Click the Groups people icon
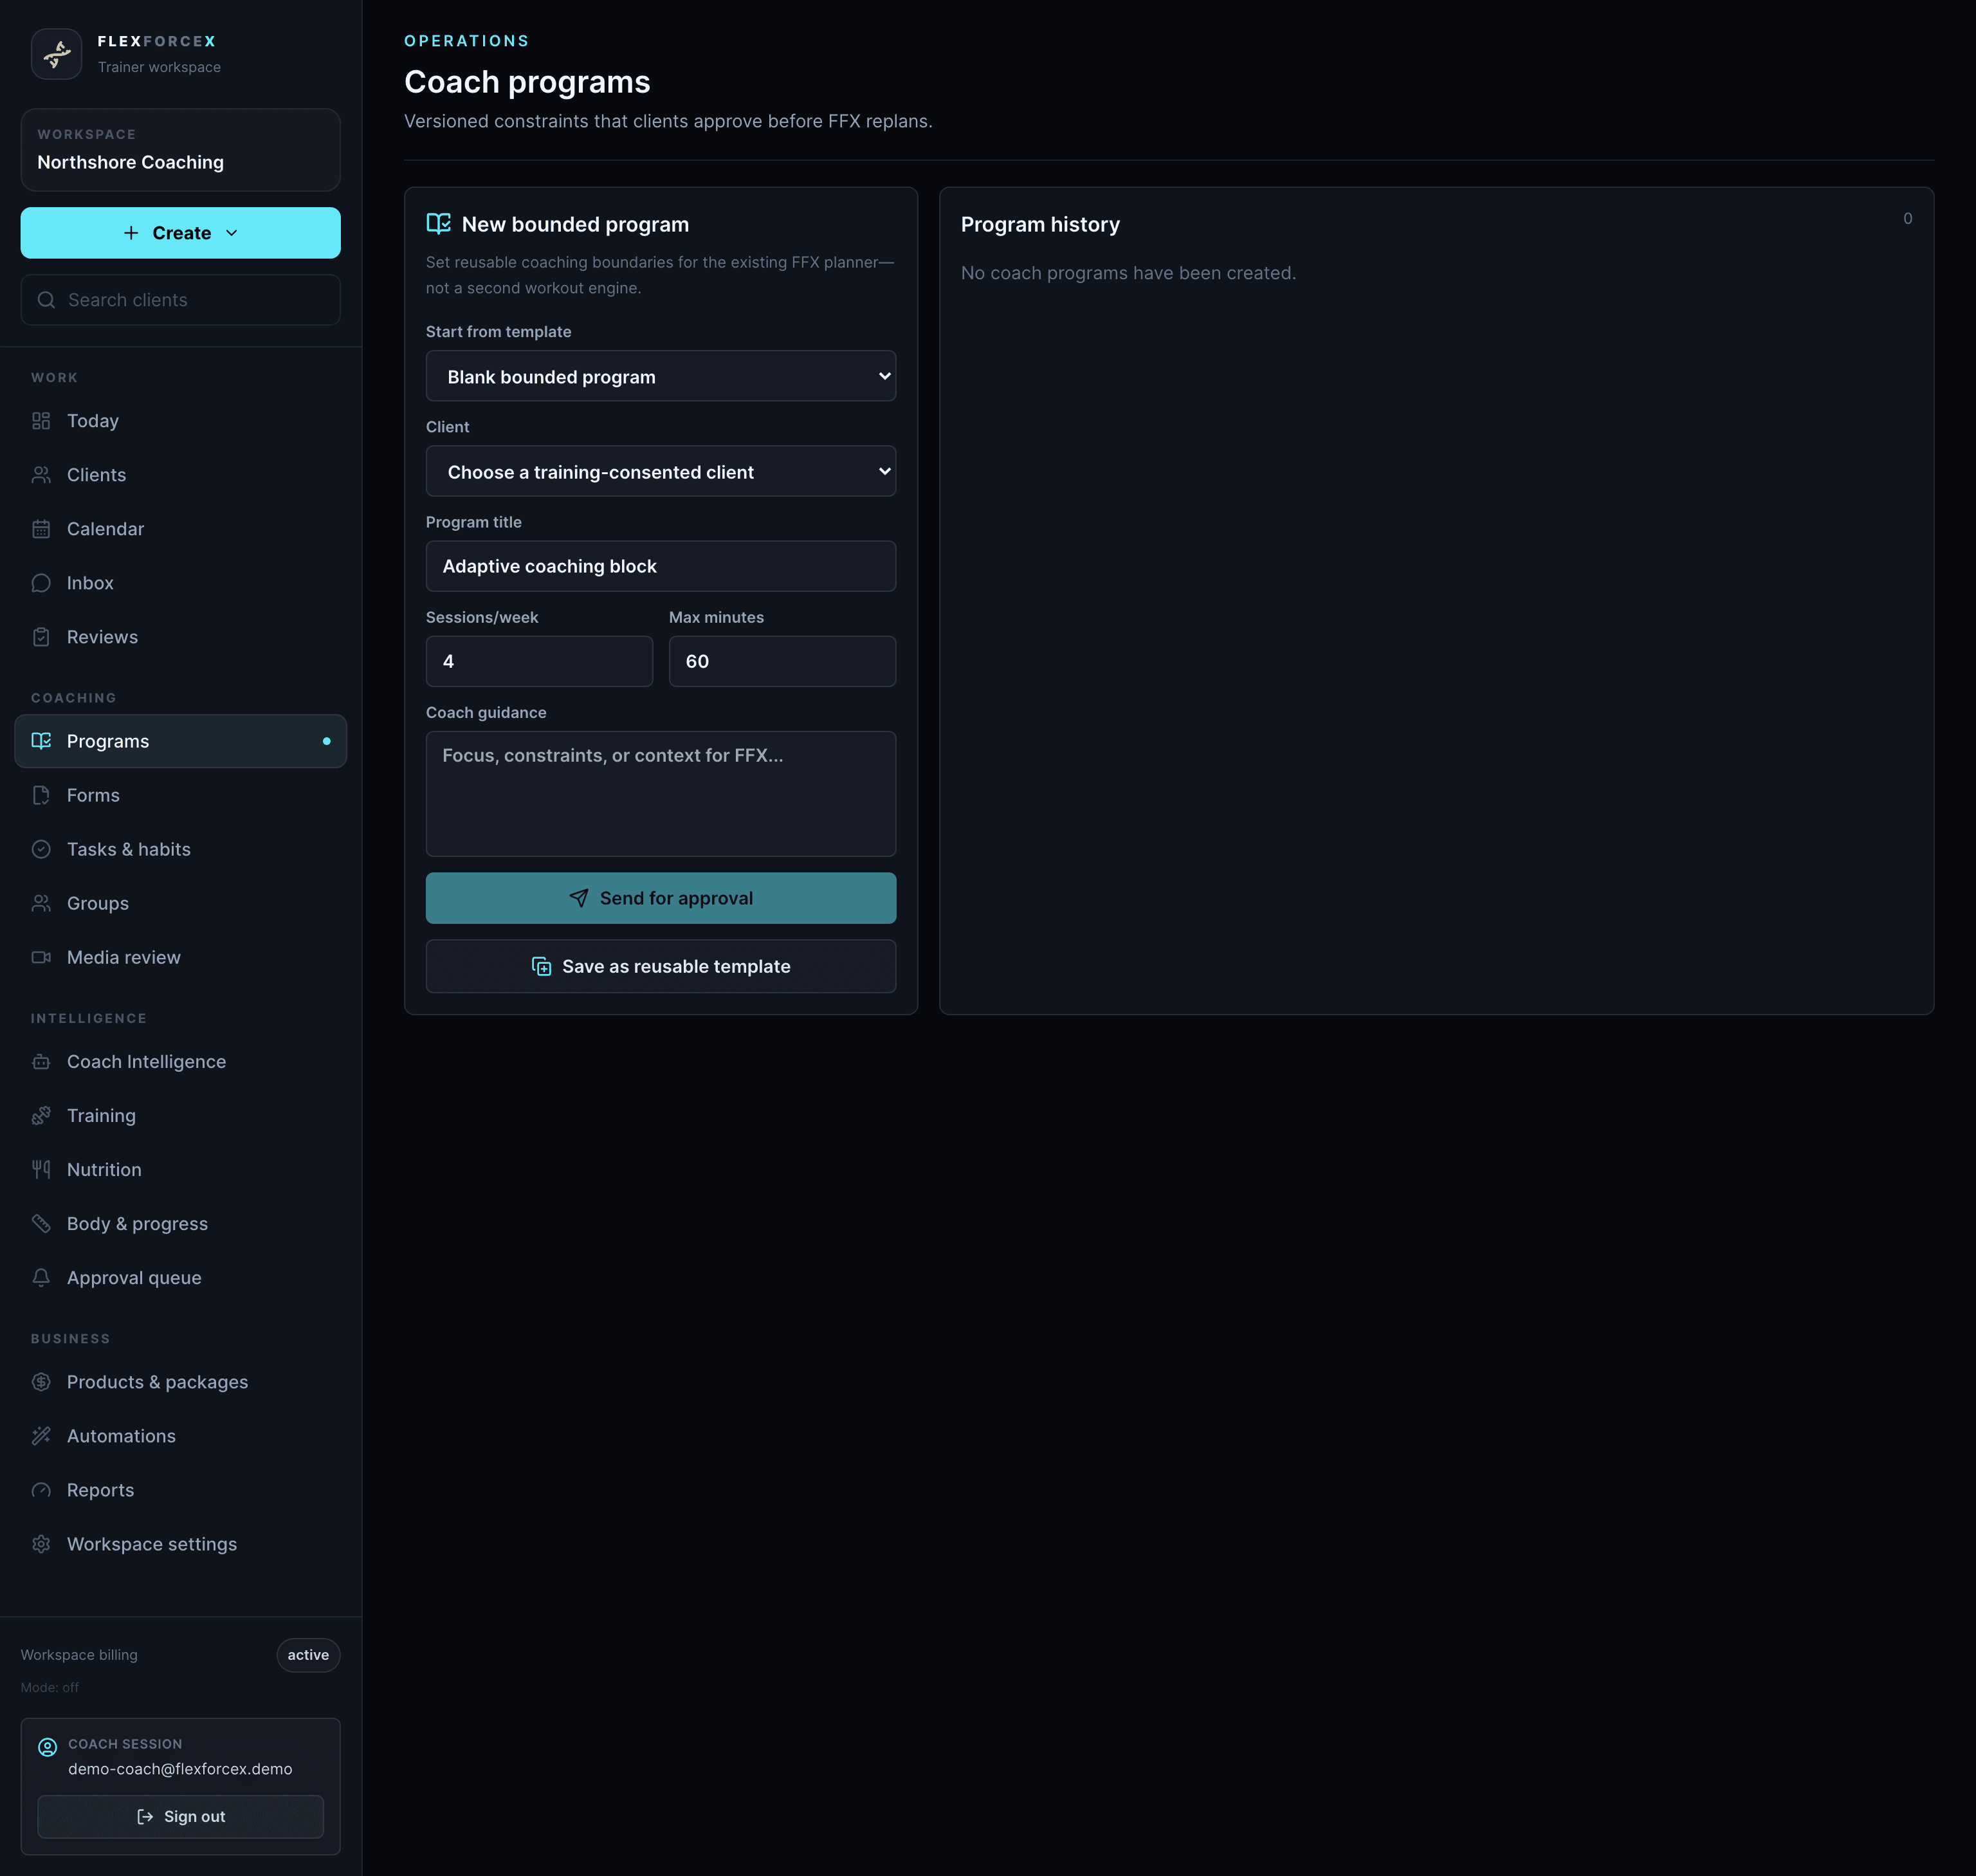 (x=41, y=903)
